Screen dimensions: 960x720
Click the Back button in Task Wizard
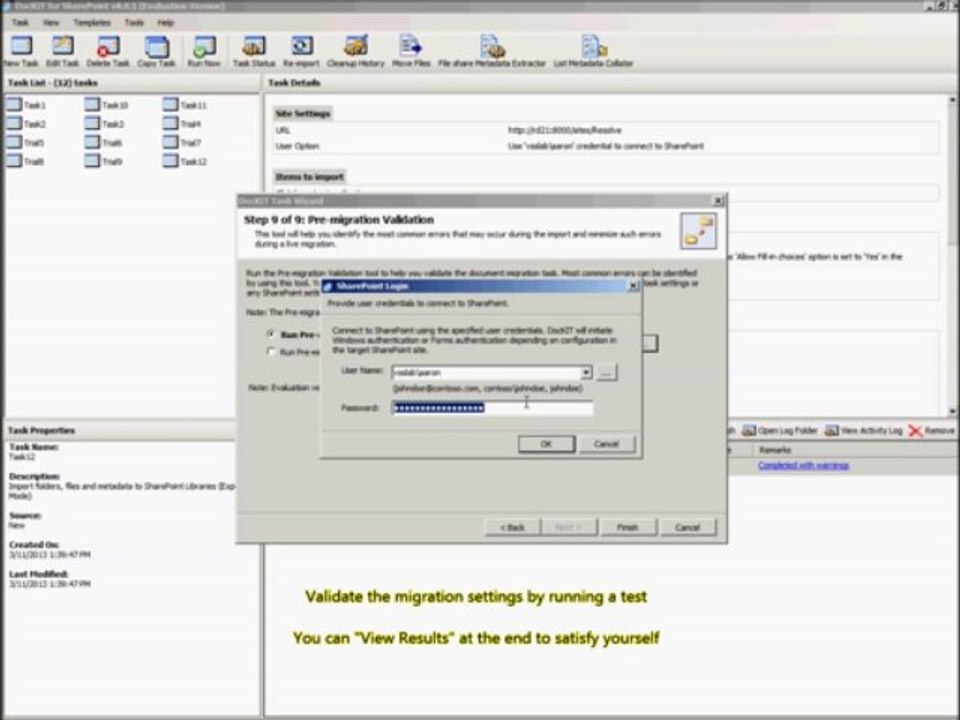click(x=512, y=527)
